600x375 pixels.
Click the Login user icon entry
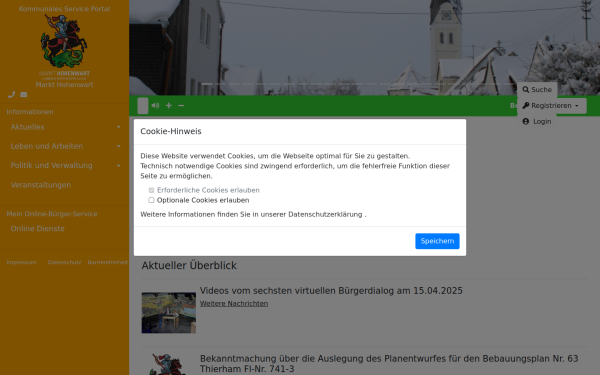coord(537,121)
